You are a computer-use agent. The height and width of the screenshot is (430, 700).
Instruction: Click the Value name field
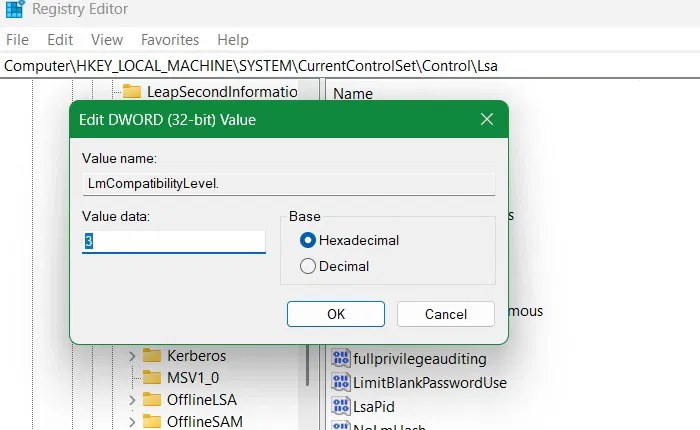tap(289, 184)
